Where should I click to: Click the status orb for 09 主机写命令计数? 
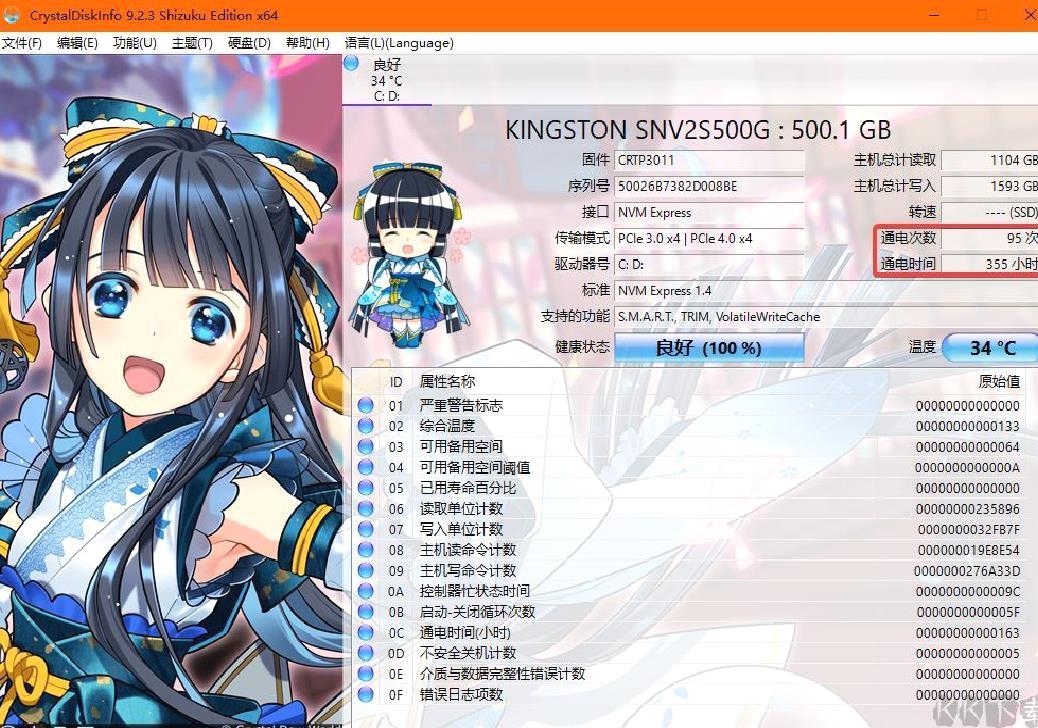tap(365, 570)
